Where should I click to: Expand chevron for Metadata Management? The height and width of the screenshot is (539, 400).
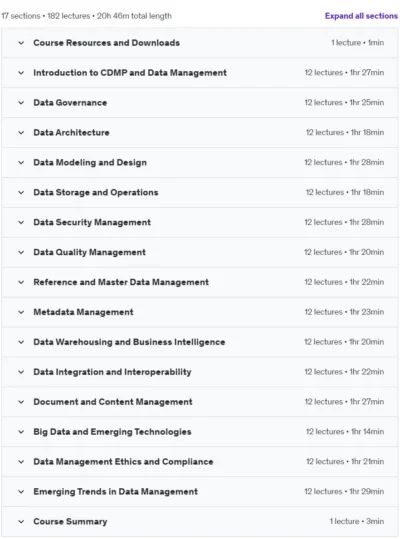click(21, 312)
